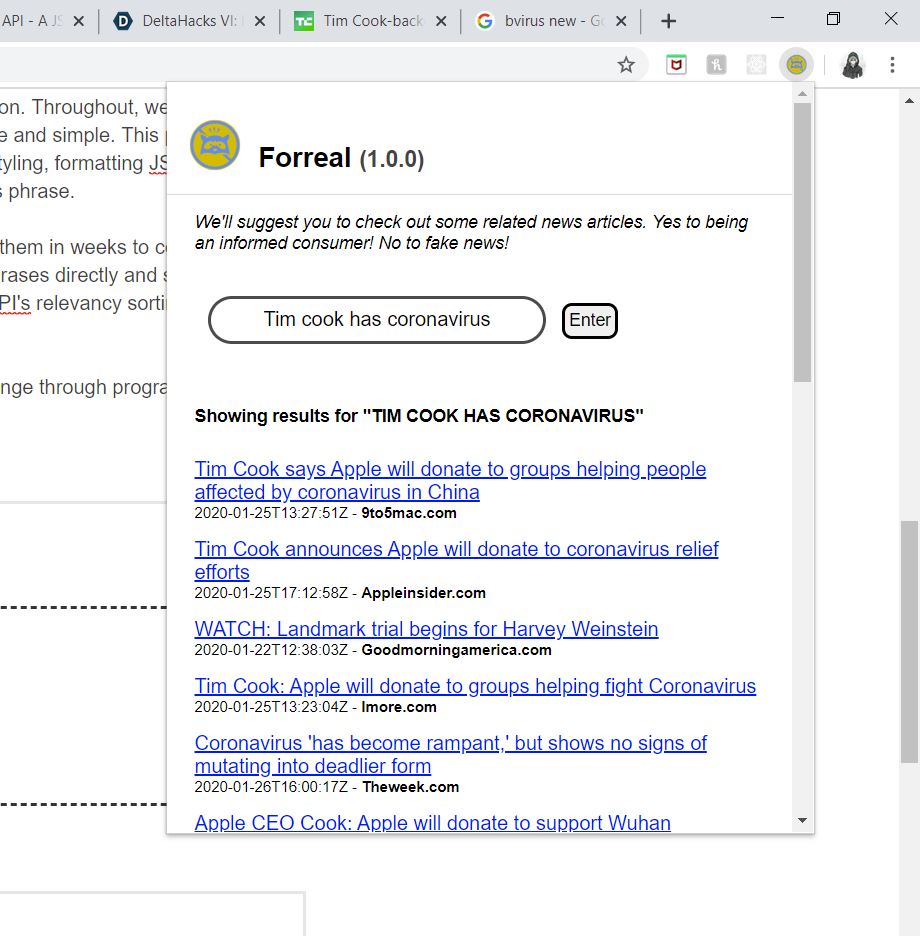Close the Tim Cook-back tab
The width and height of the screenshot is (920, 936).
[441, 21]
